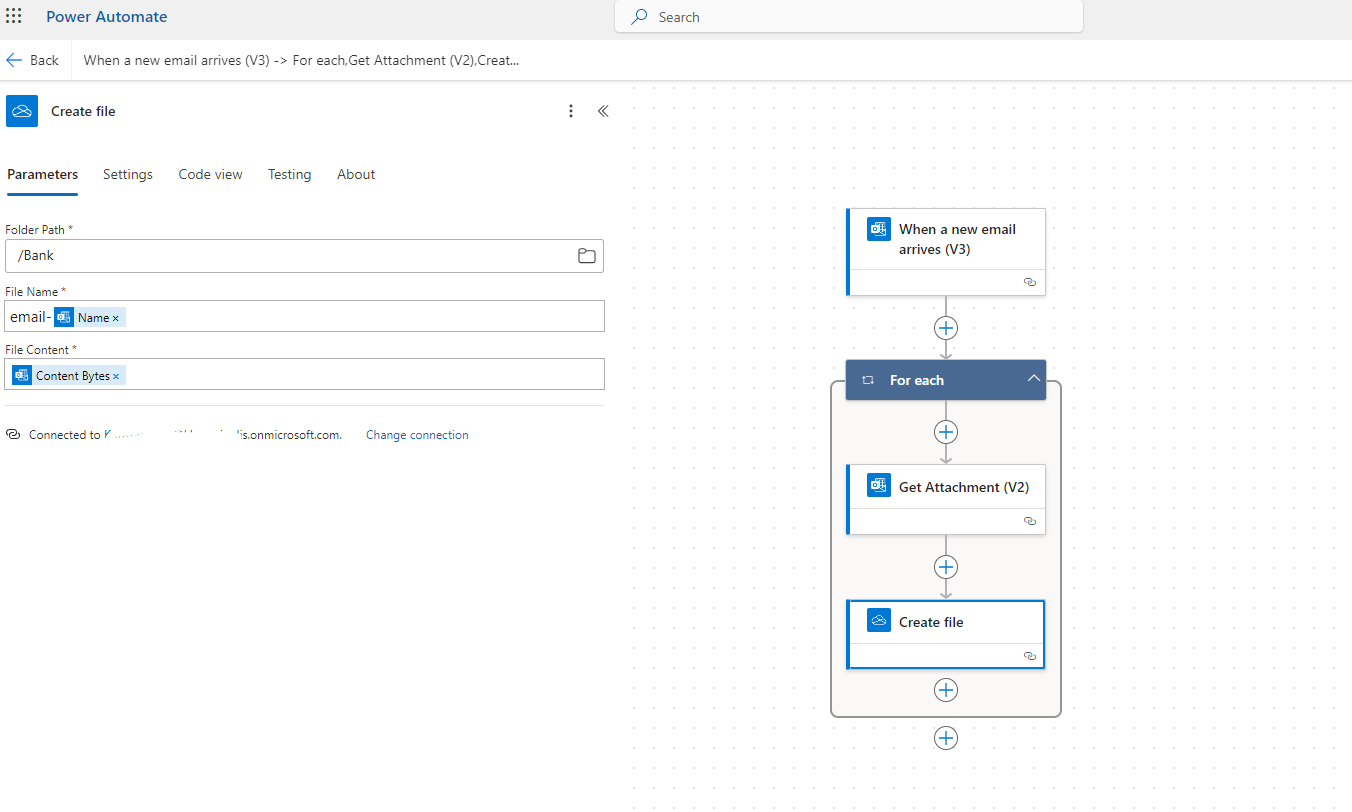Click the Create file panel title
1352x812 pixels.
[83, 111]
